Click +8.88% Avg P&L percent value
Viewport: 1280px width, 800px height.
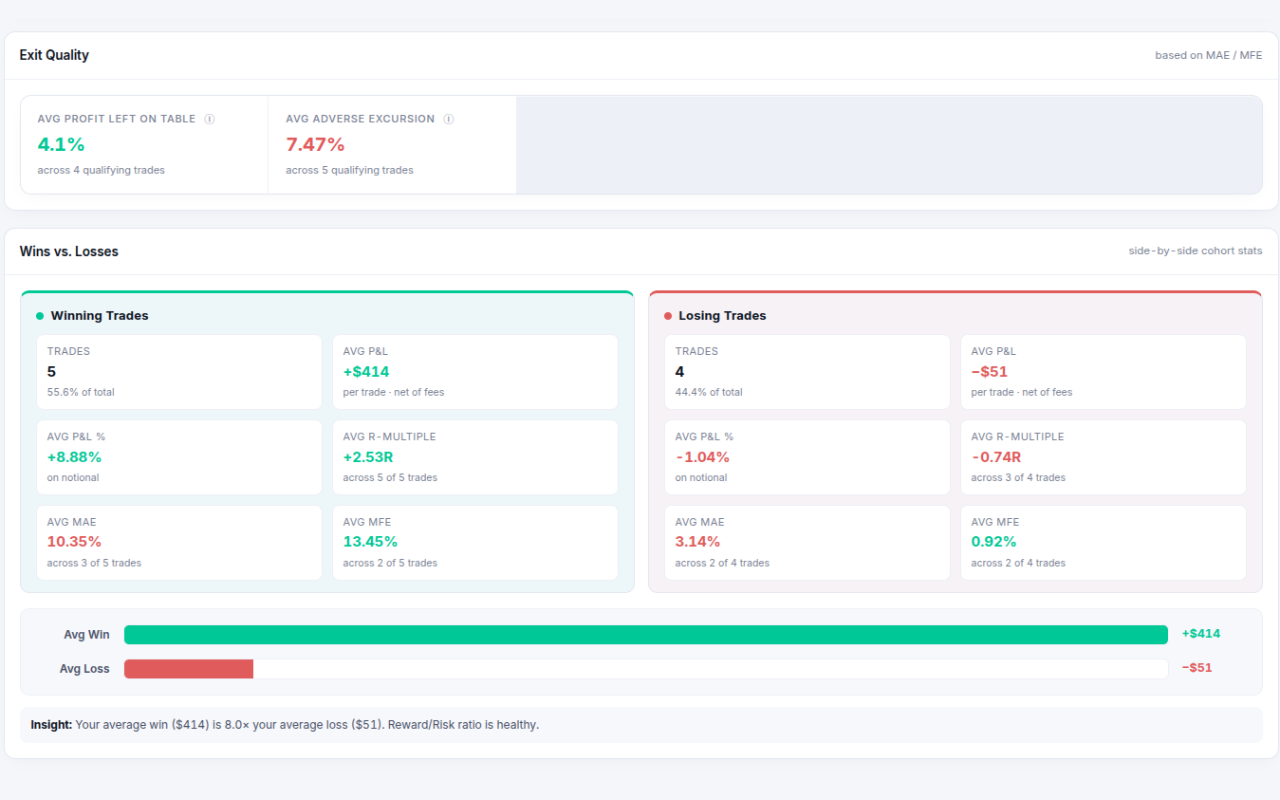[74, 457]
